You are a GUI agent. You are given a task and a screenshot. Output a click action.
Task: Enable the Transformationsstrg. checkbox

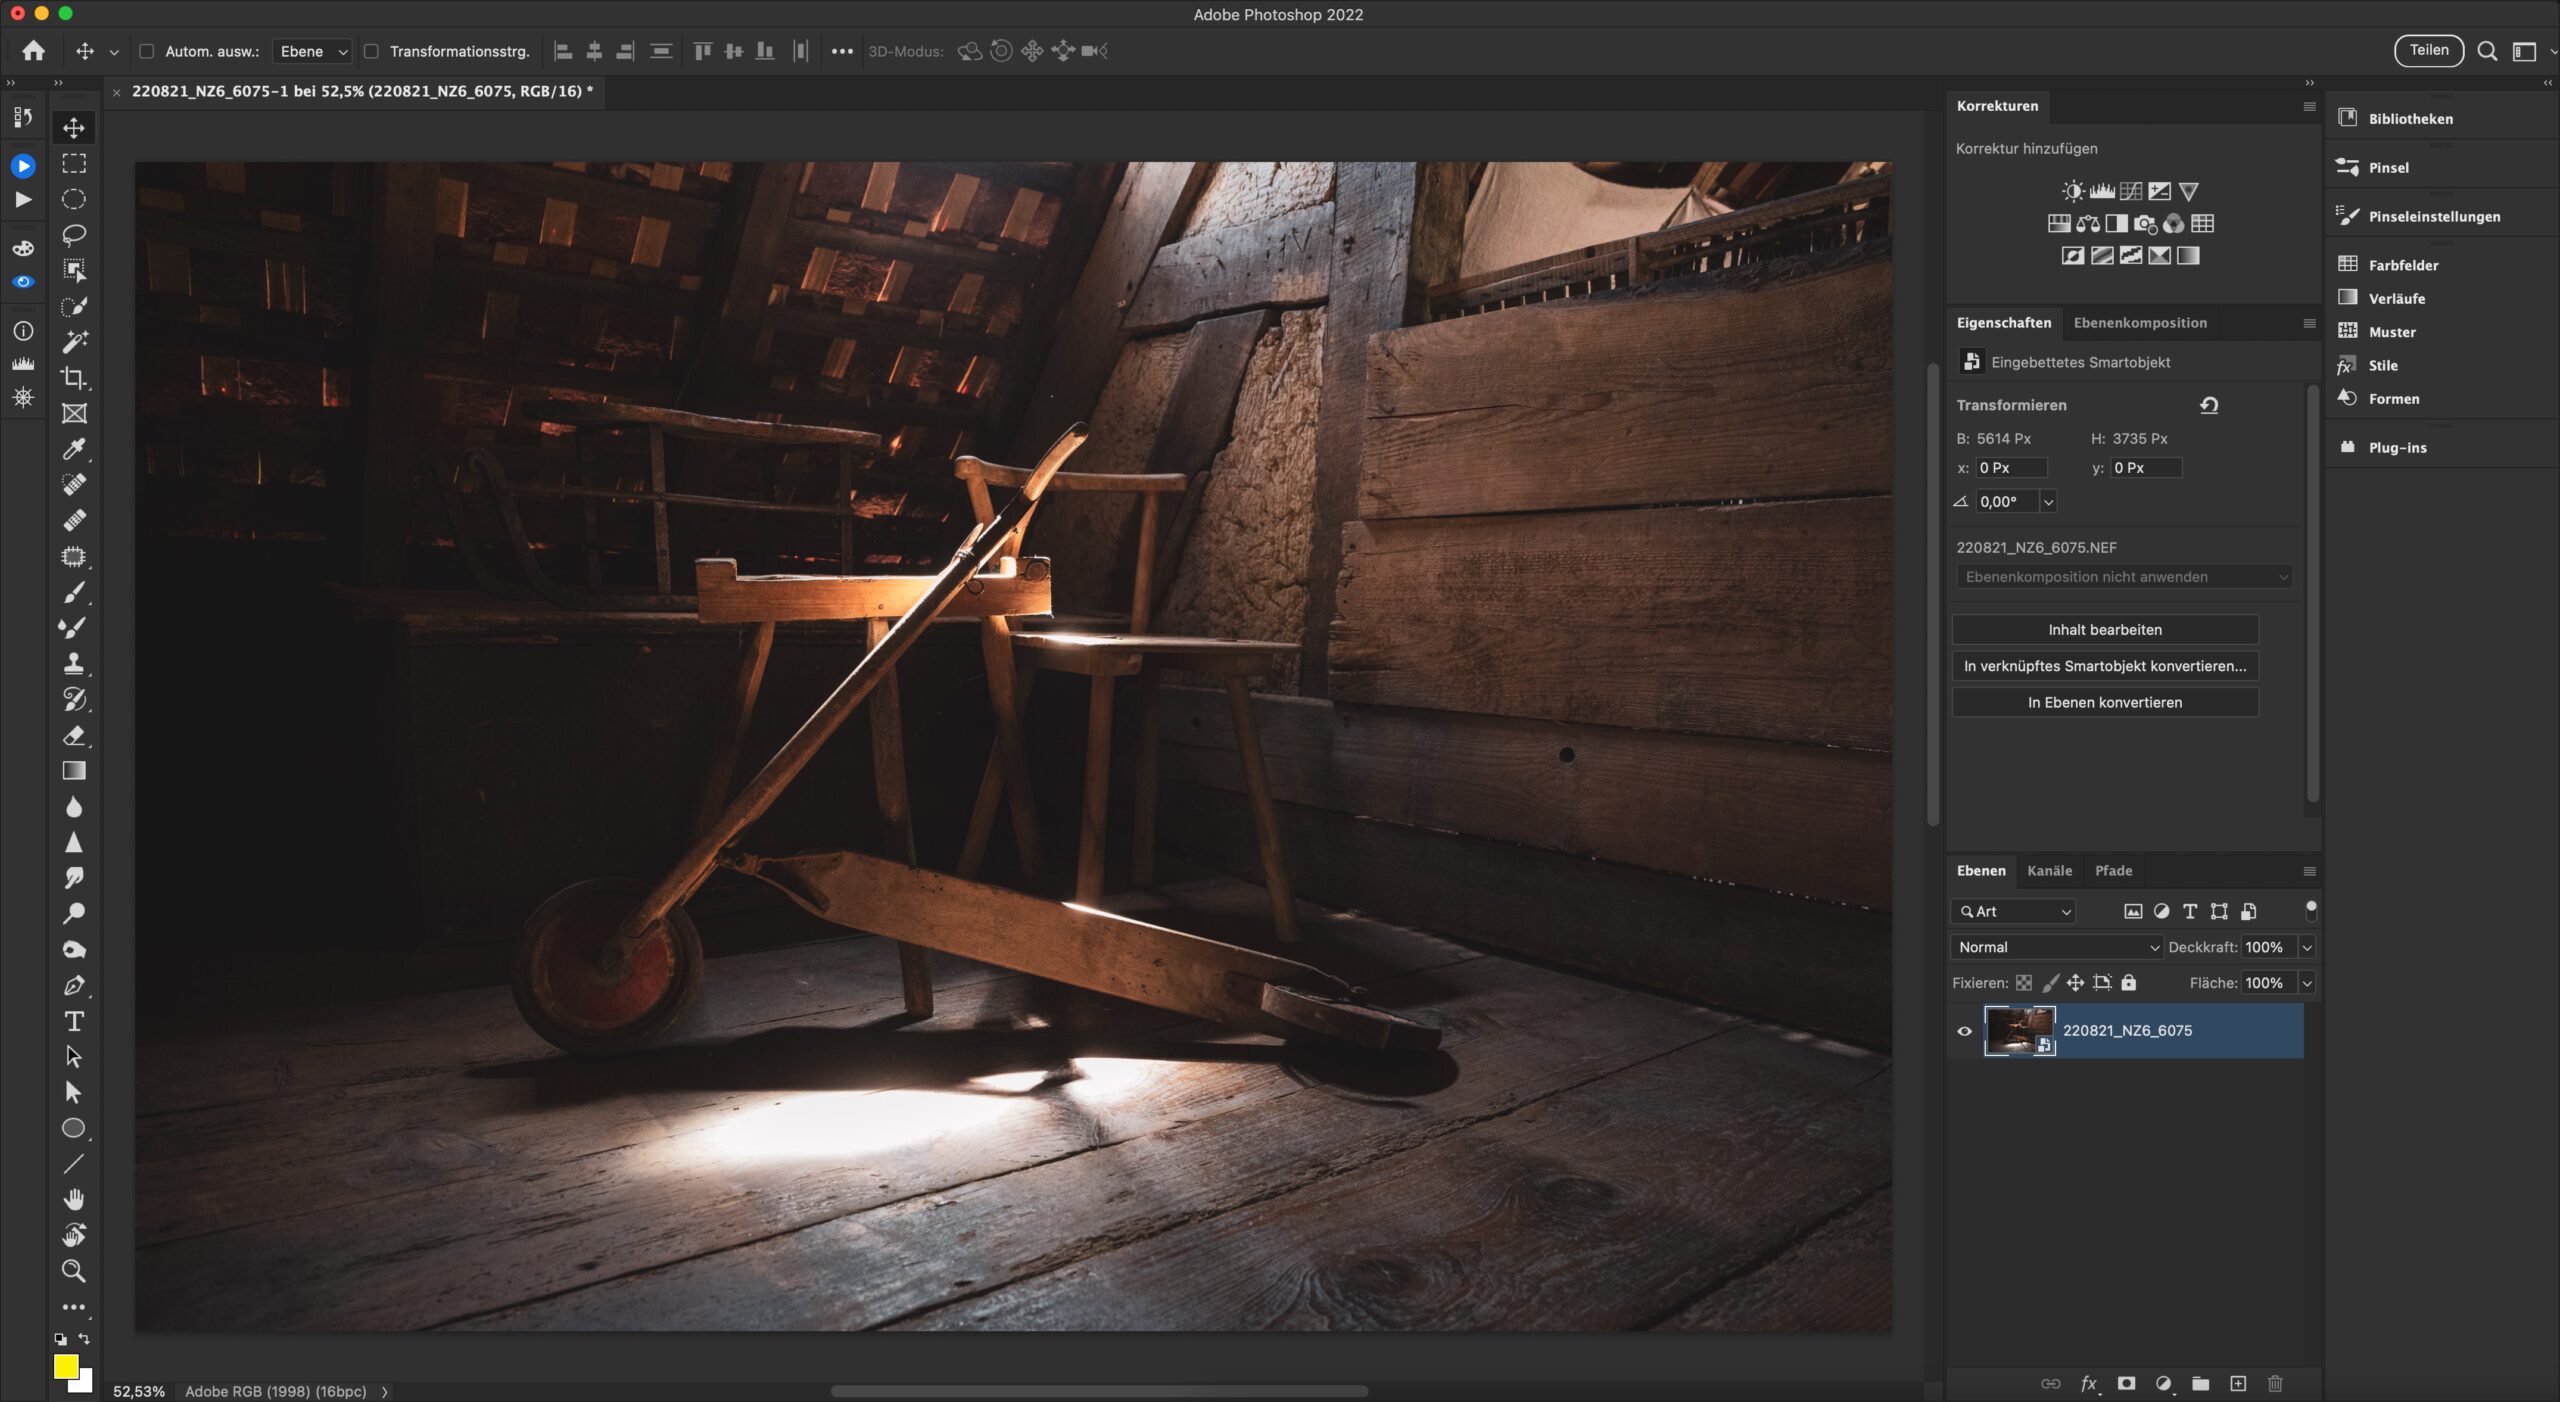(x=371, y=51)
